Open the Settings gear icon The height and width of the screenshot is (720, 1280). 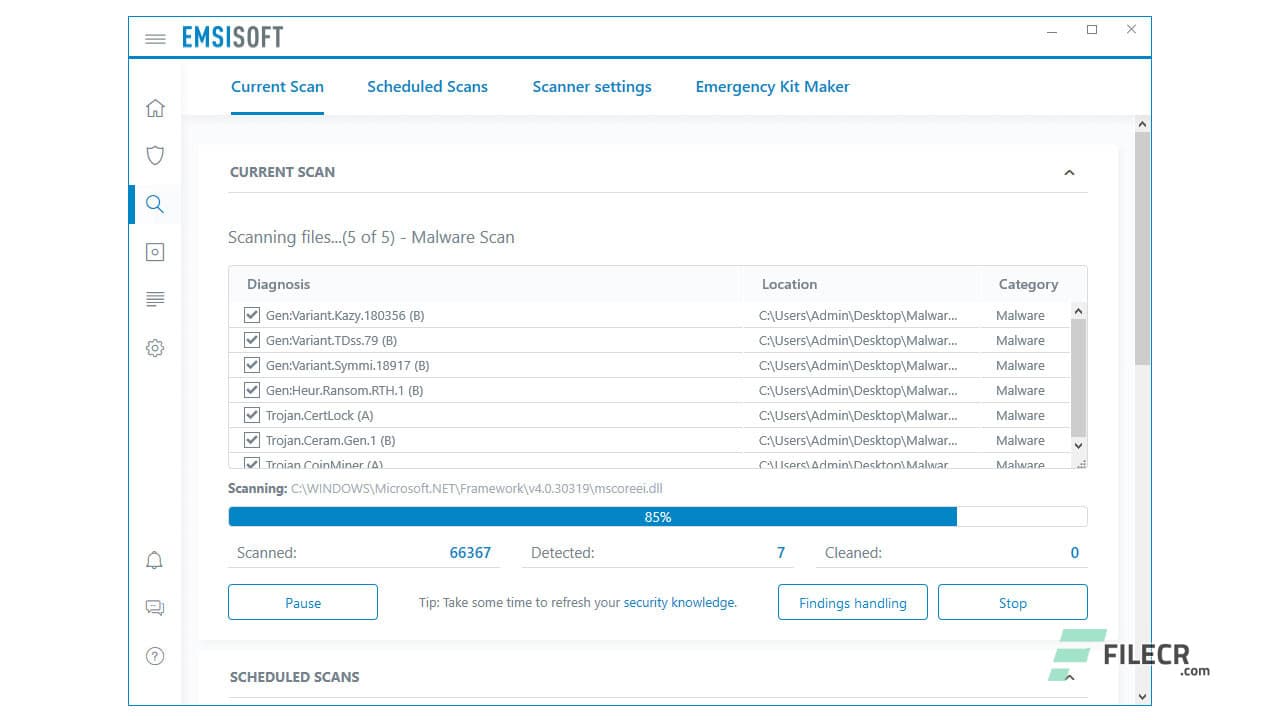coord(155,347)
